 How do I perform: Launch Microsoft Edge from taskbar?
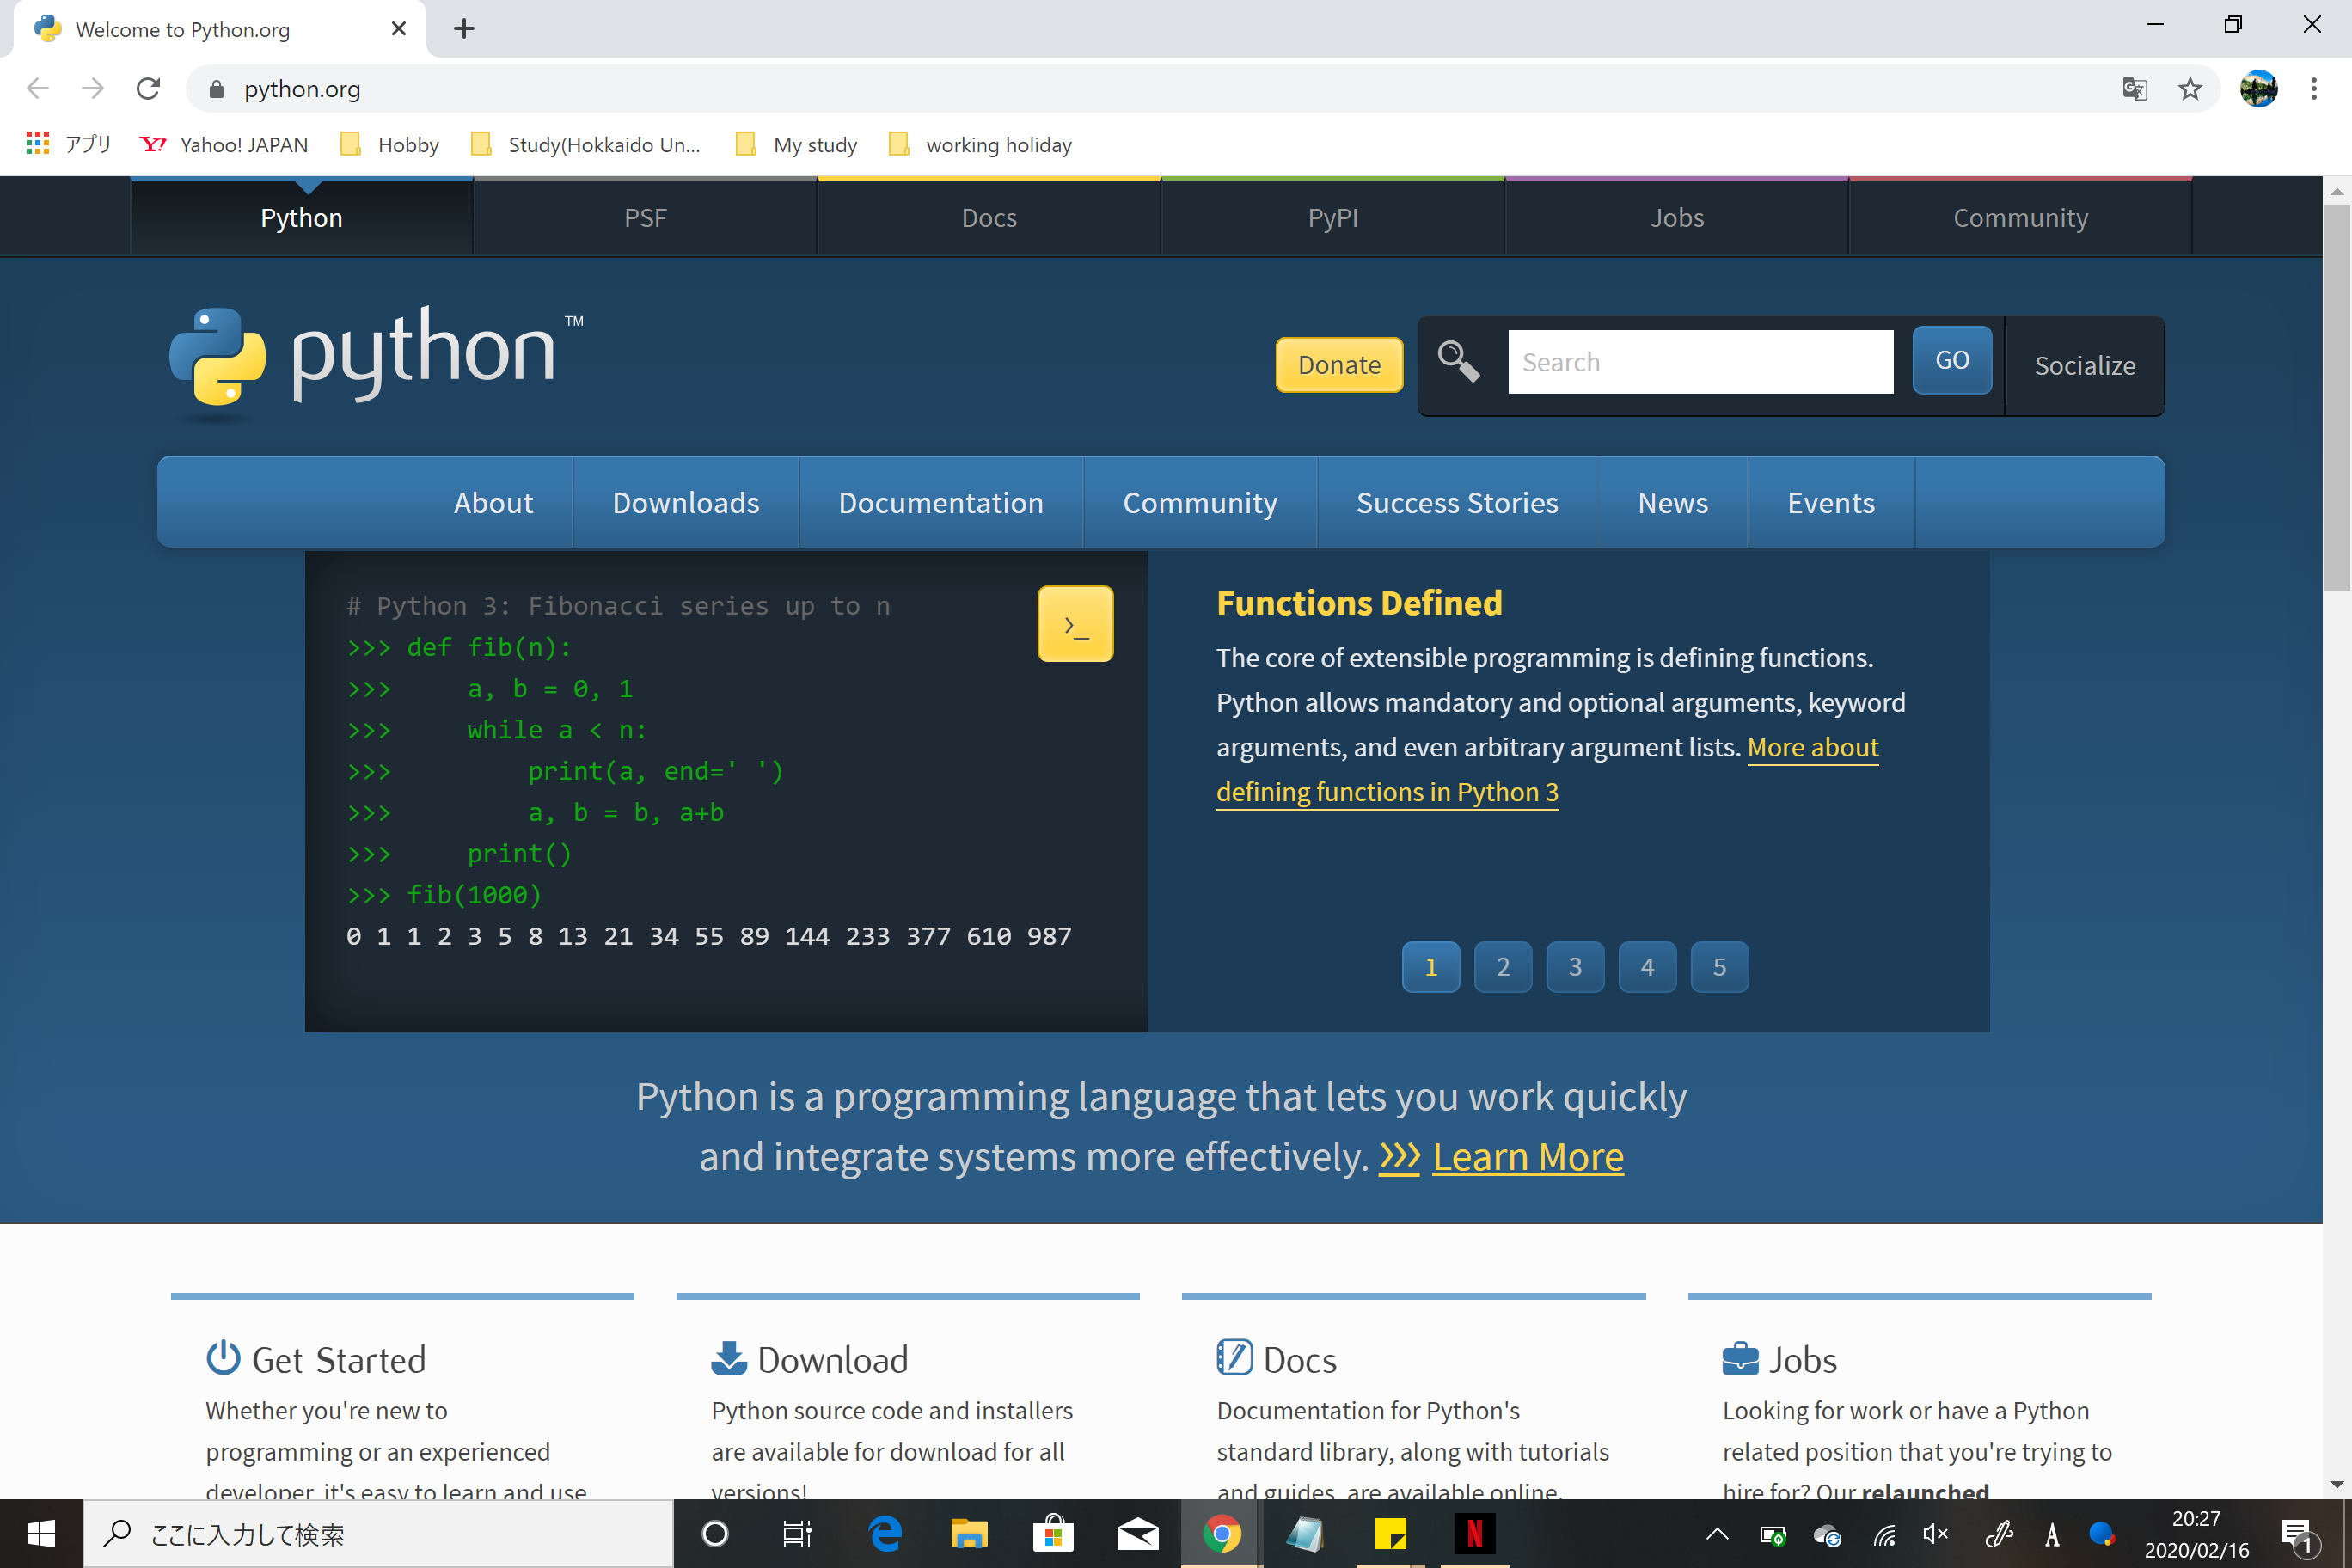pyautogui.click(x=885, y=1533)
